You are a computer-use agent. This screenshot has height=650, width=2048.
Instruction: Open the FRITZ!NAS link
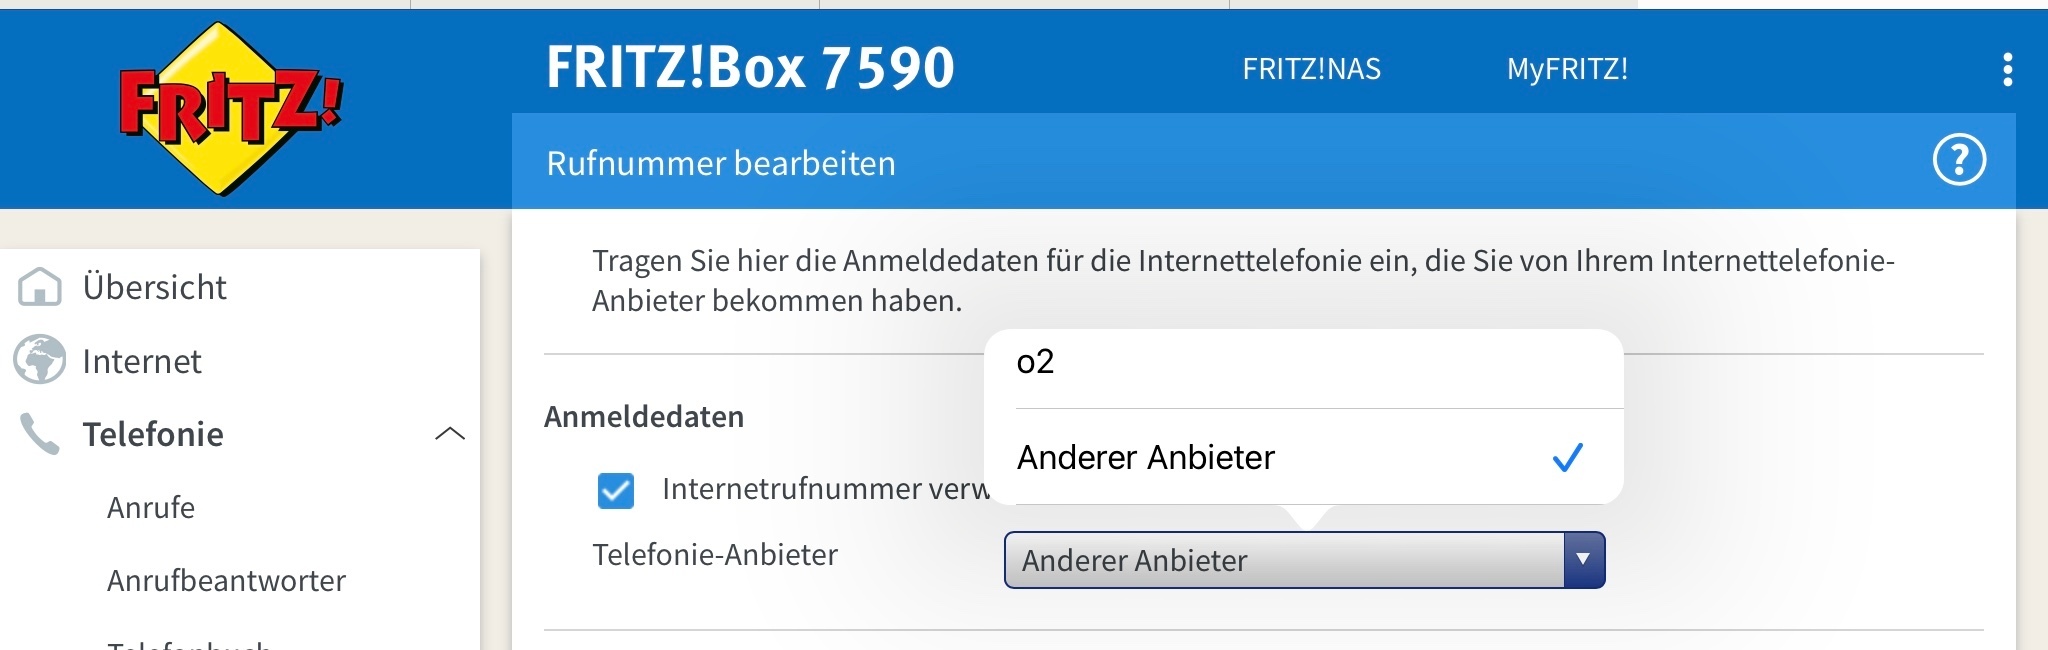tap(1311, 69)
